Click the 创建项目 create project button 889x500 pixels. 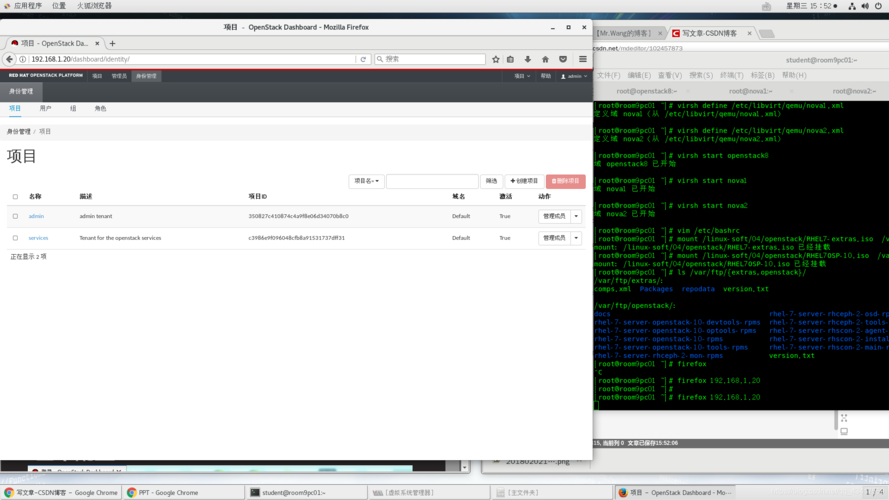click(524, 181)
